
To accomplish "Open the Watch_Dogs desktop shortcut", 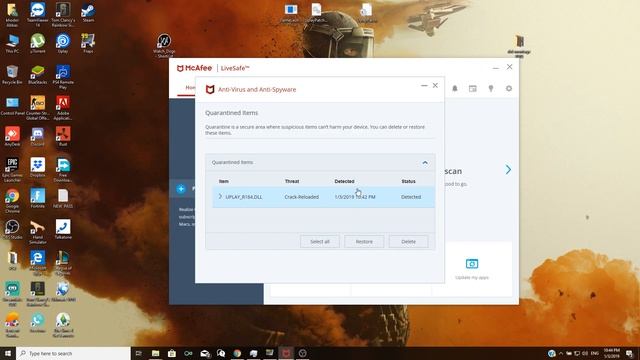I will coord(164,46).
